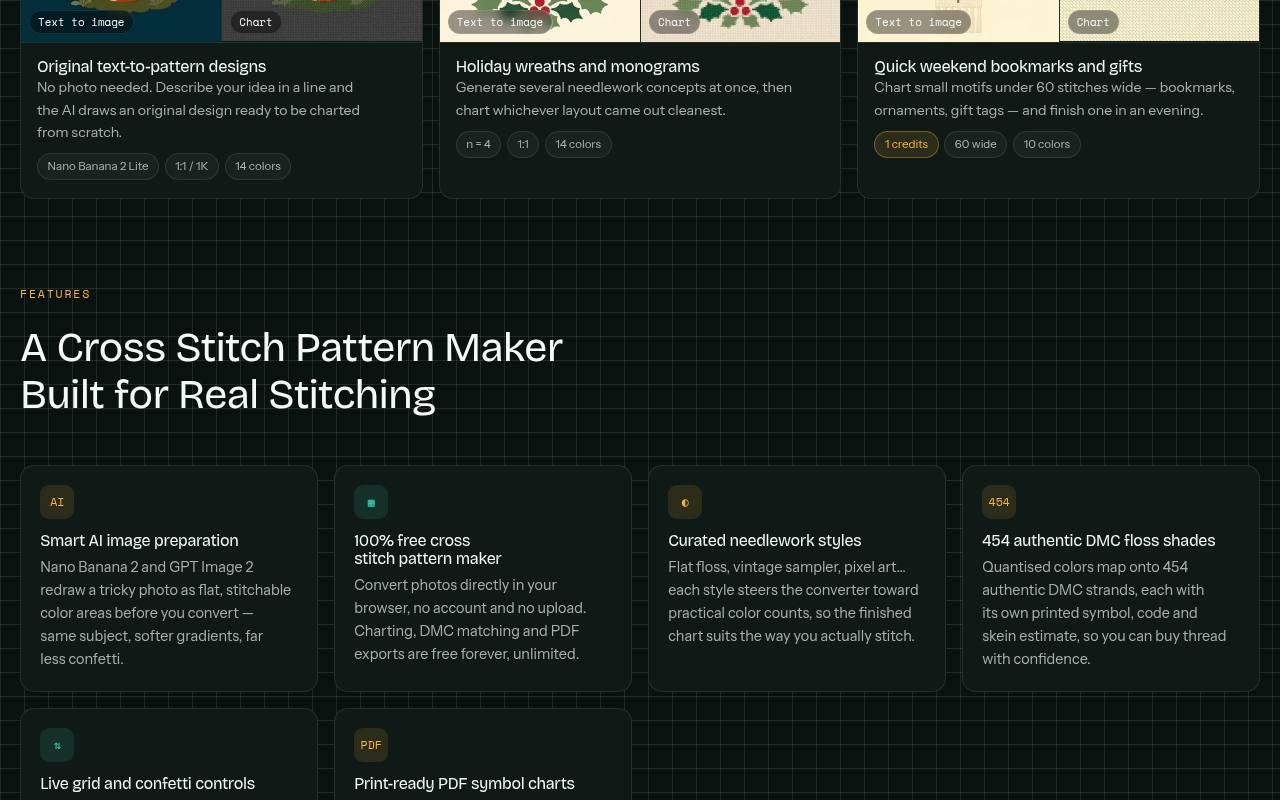The width and height of the screenshot is (1280, 800).
Task: Click the 60 wide tag
Action: tap(976, 144)
